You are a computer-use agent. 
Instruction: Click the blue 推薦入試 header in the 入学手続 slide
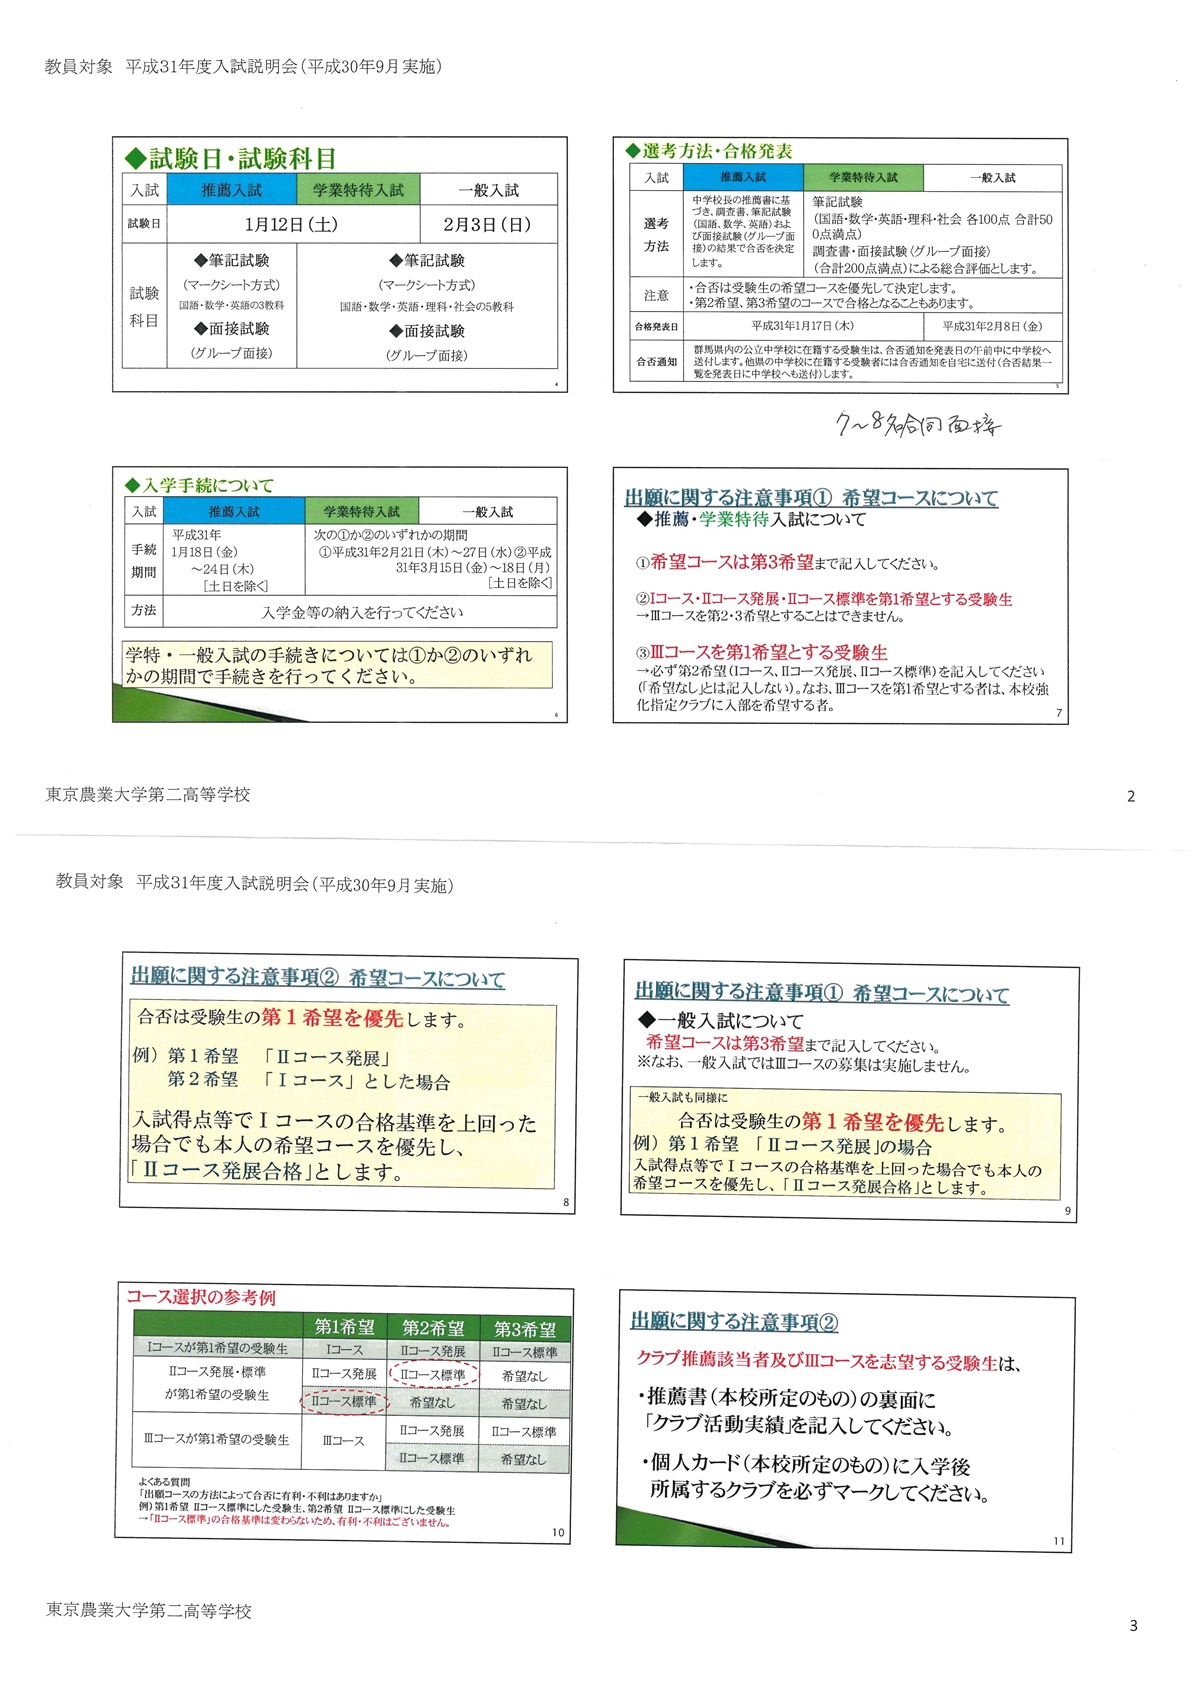point(234,511)
